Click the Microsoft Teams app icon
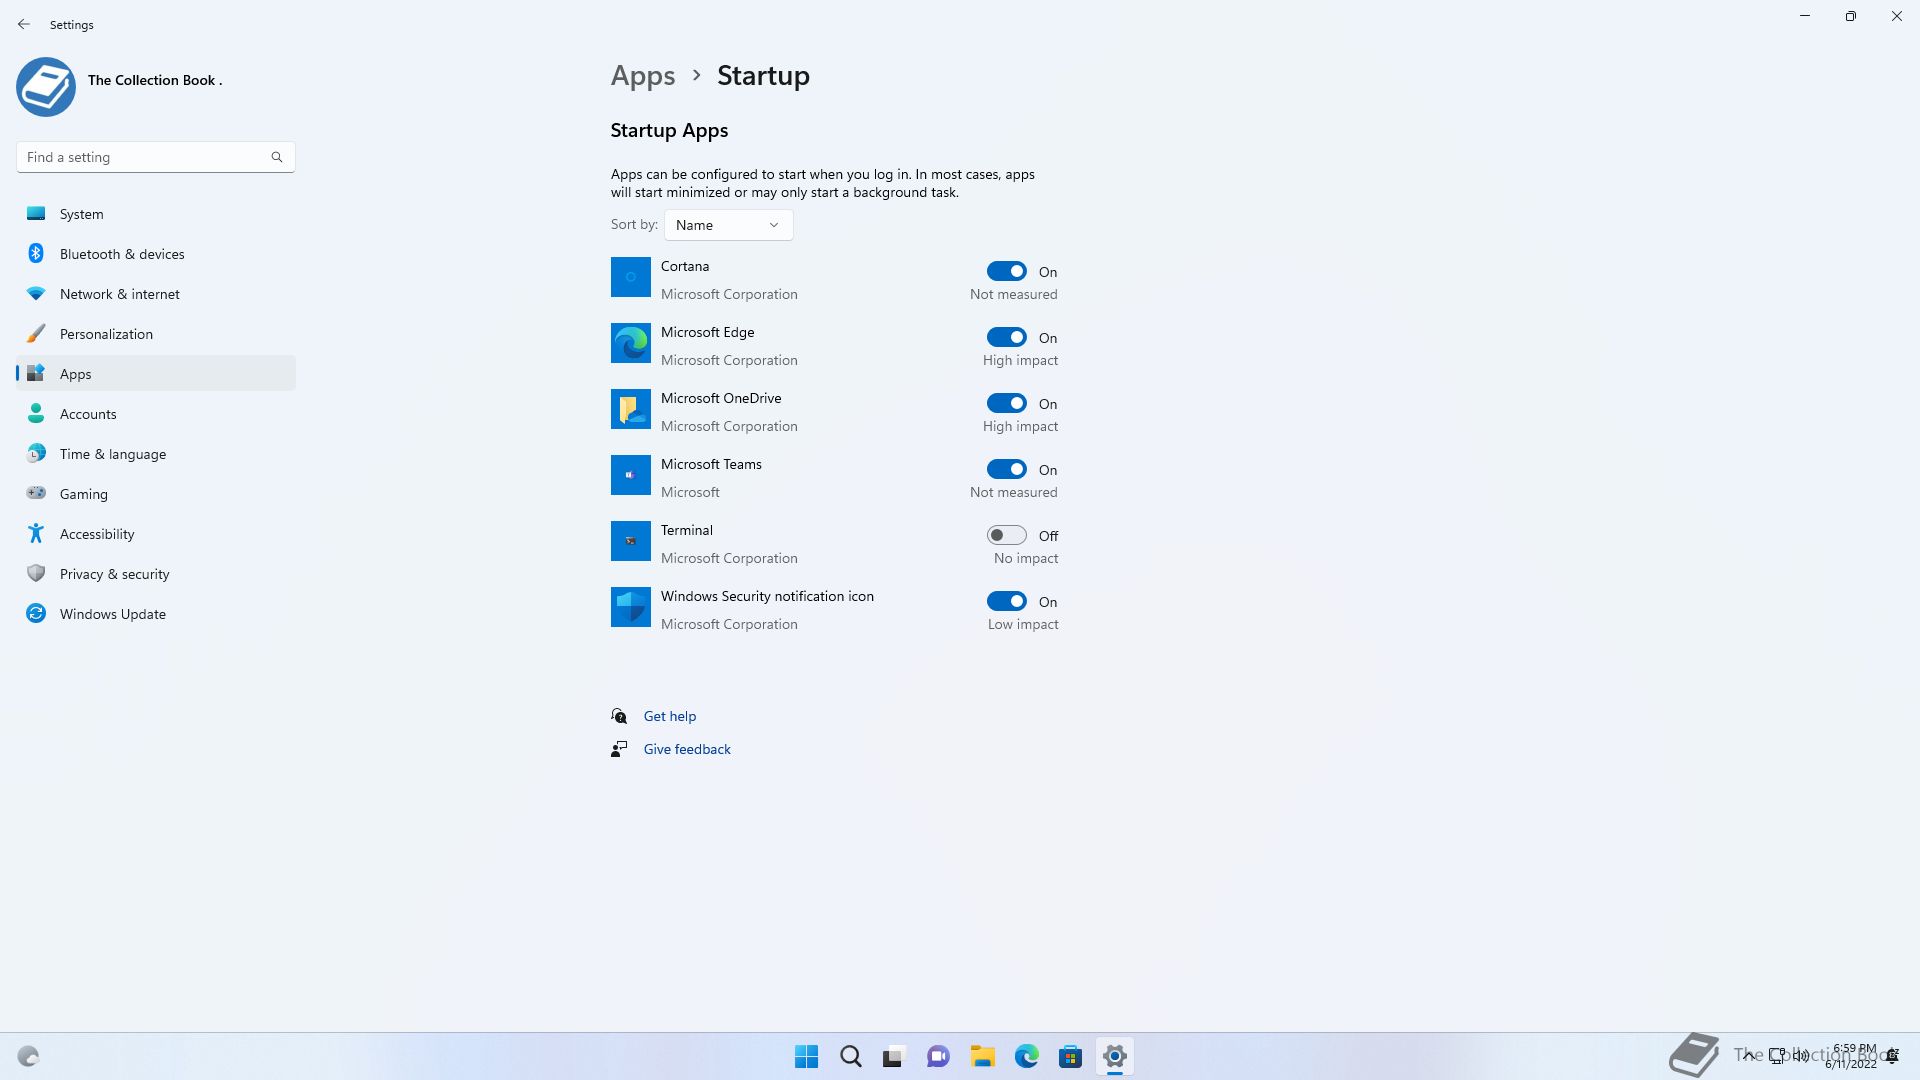The height and width of the screenshot is (1080, 1920). point(631,475)
